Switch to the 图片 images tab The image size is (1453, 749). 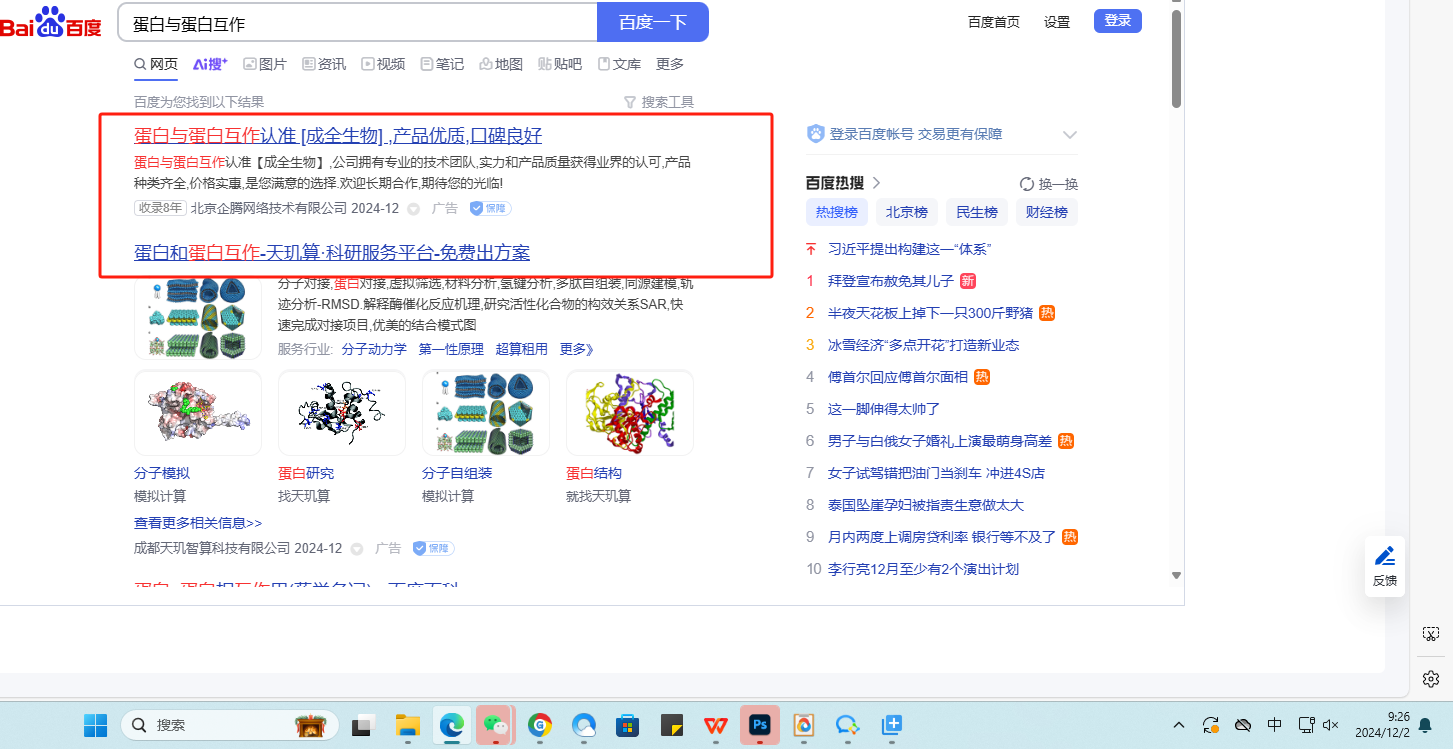click(265, 64)
